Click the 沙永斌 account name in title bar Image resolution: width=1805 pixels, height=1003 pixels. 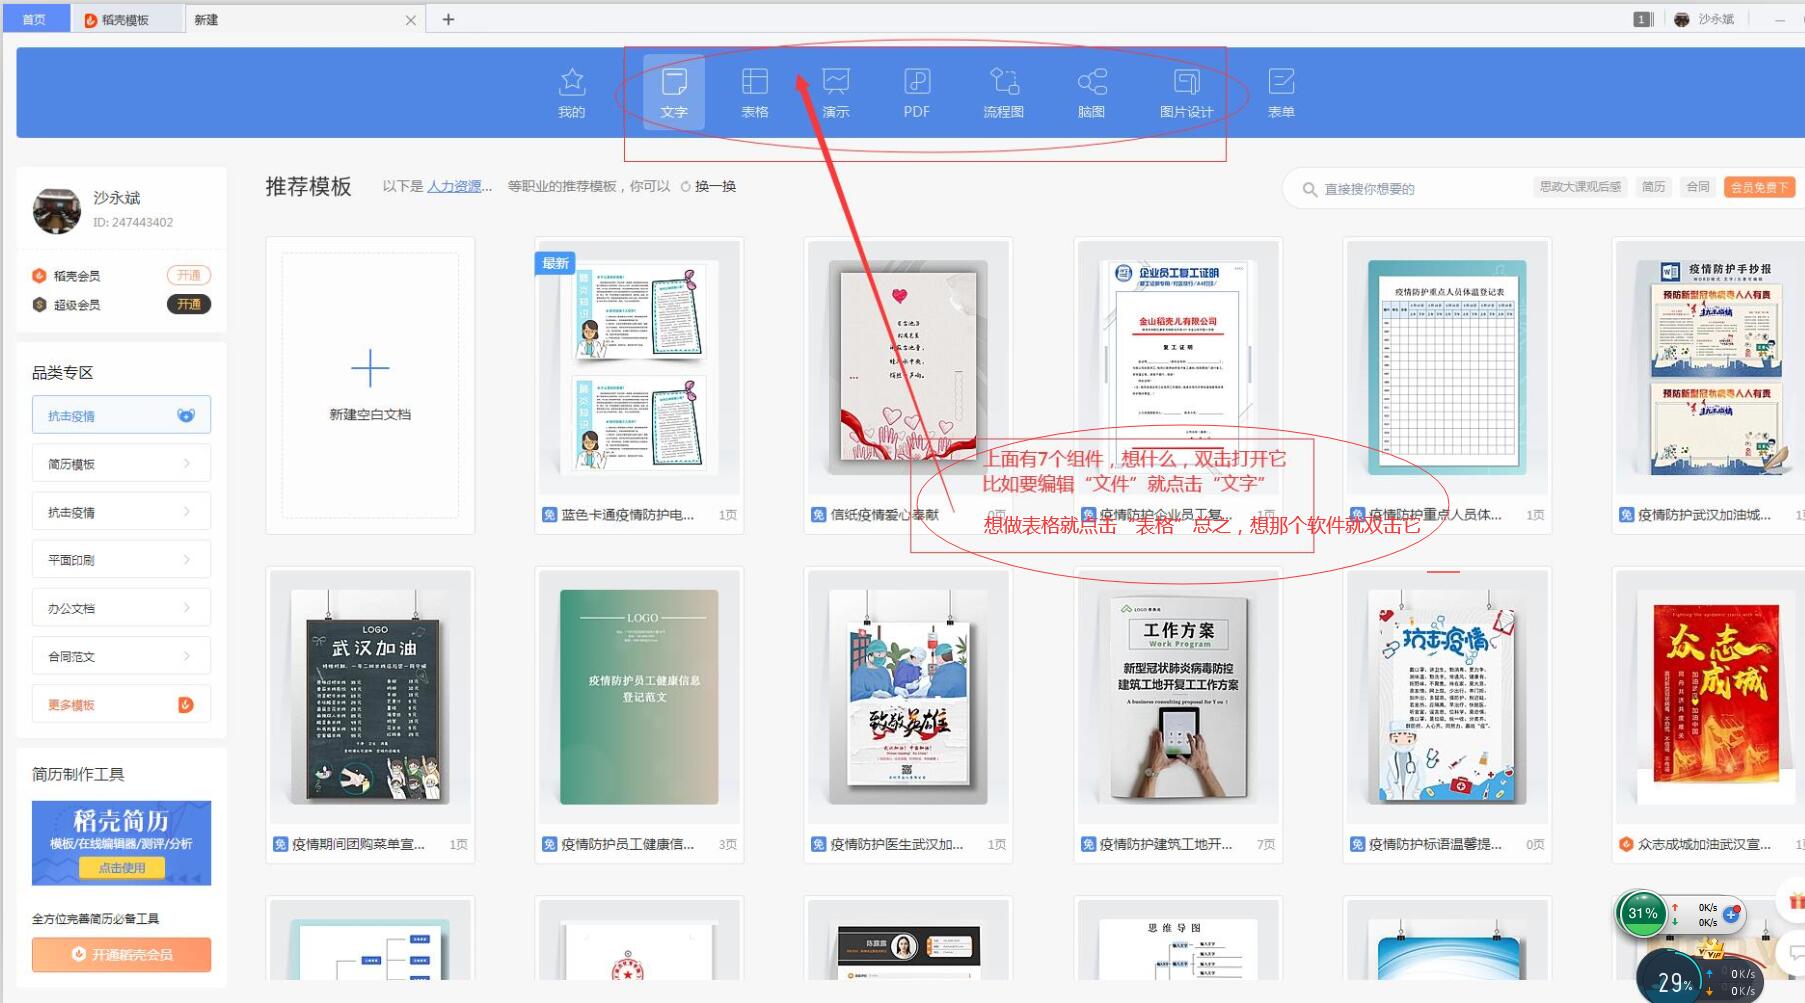tap(1716, 19)
